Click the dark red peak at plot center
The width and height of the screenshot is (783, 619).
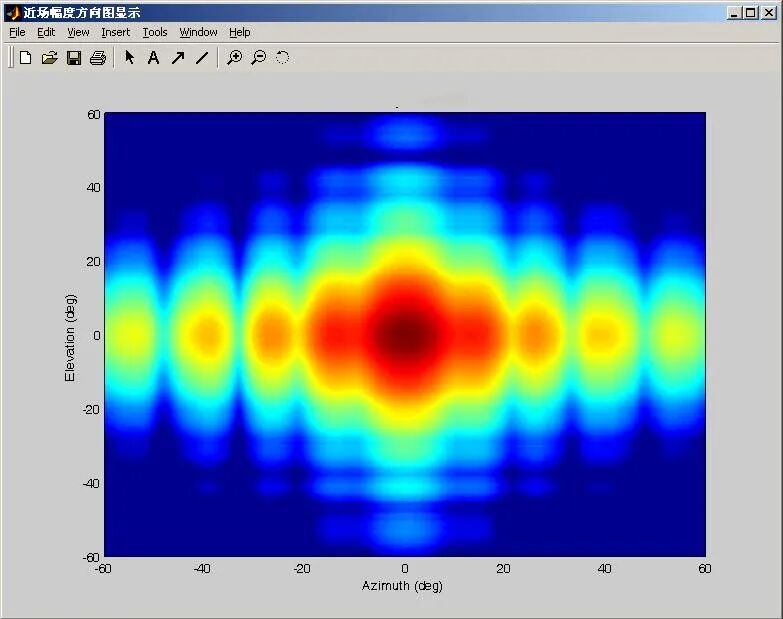(405, 335)
